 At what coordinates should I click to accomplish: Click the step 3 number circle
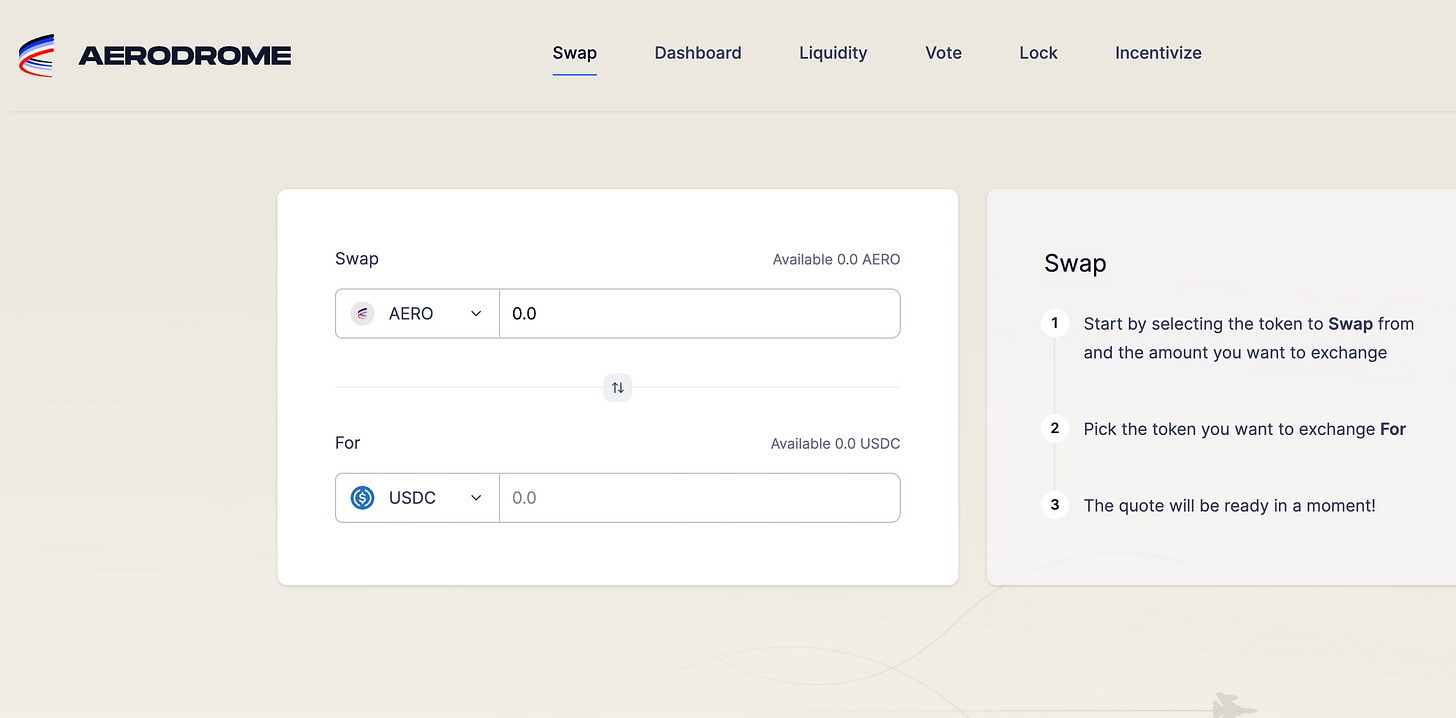click(x=1055, y=505)
